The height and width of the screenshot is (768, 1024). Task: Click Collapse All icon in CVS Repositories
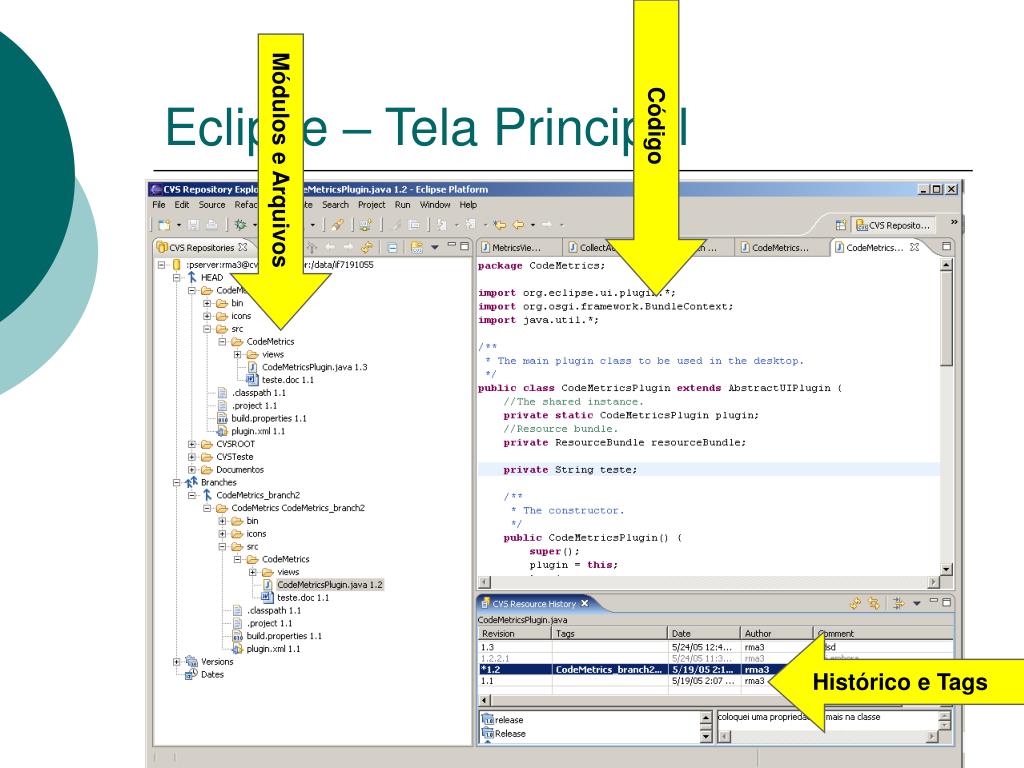(392, 247)
